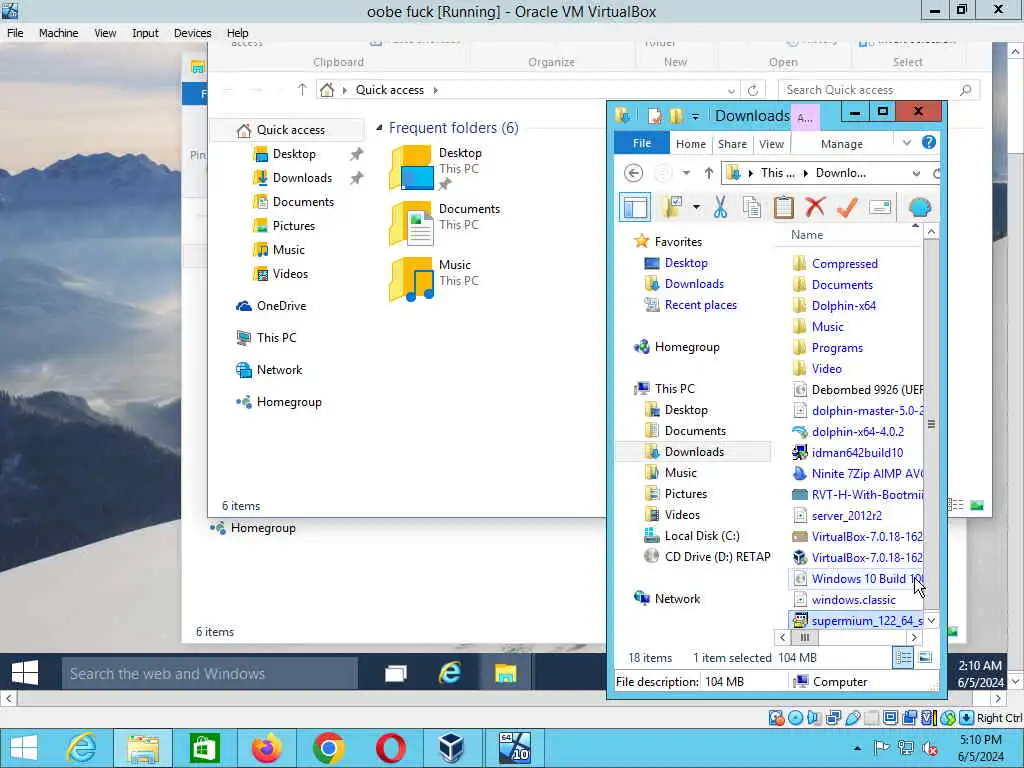Click the VirtualBox icon on host taskbar
Image resolution: width=1024 pixels, height=768 pixels.
(451, 748)
